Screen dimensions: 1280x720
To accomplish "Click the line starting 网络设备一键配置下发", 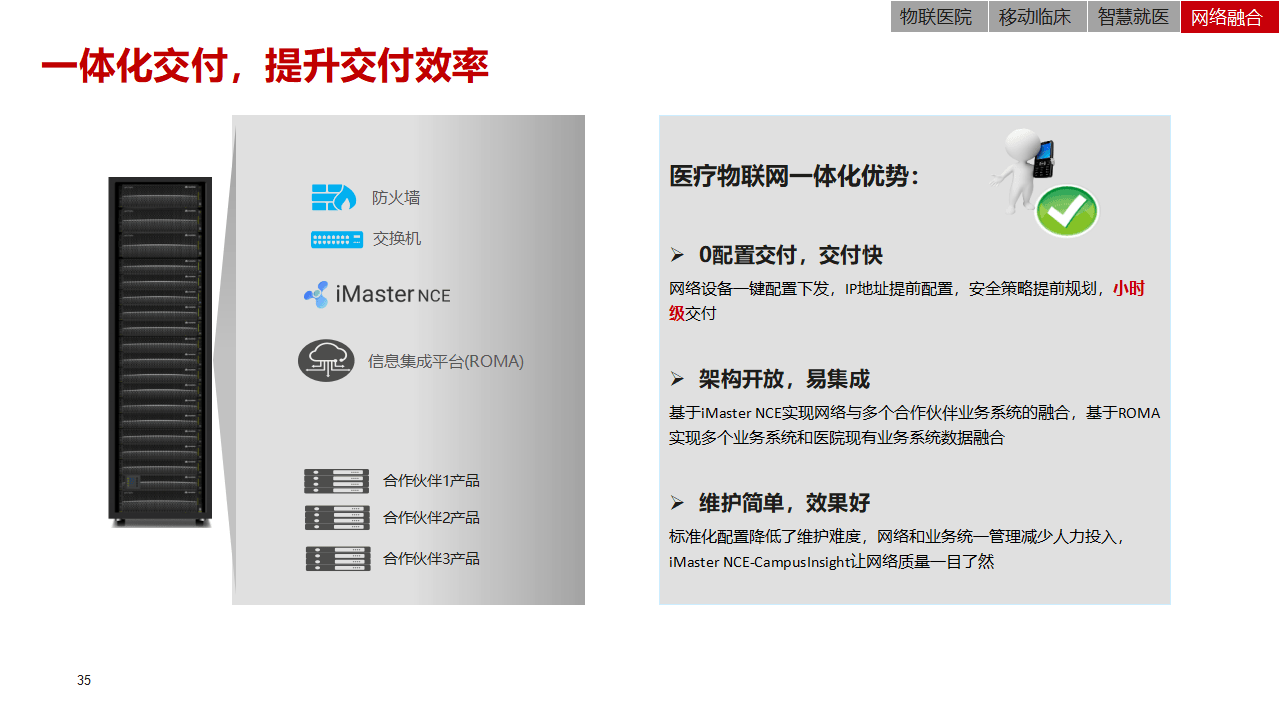I will [907, 288].
